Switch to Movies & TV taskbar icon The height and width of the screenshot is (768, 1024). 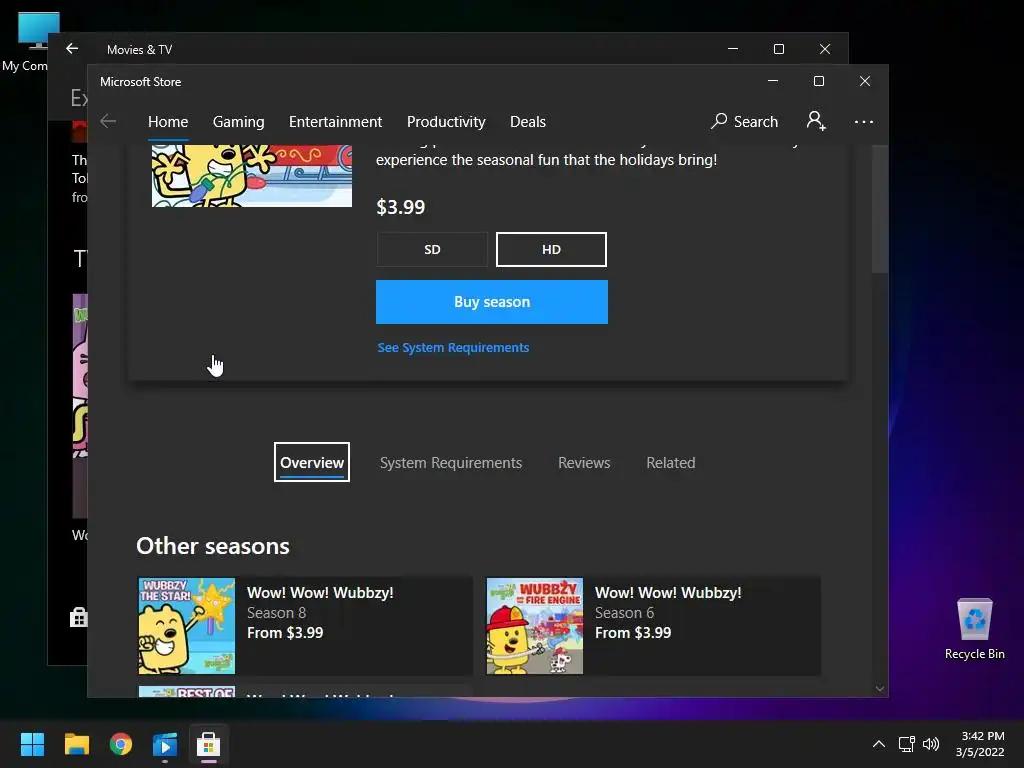165,744
